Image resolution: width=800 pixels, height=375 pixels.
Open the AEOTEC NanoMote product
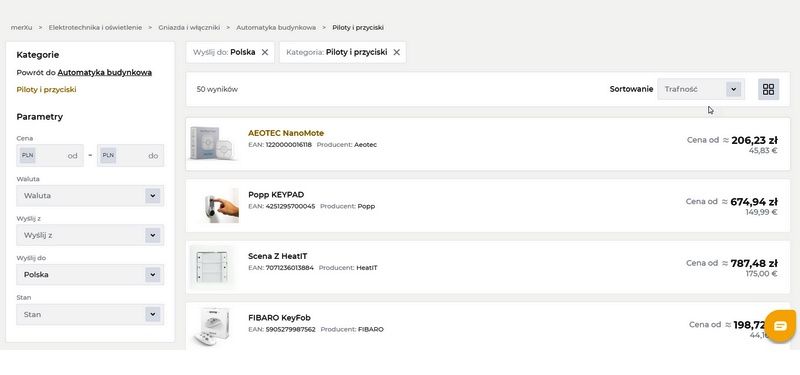coord(286,133)
